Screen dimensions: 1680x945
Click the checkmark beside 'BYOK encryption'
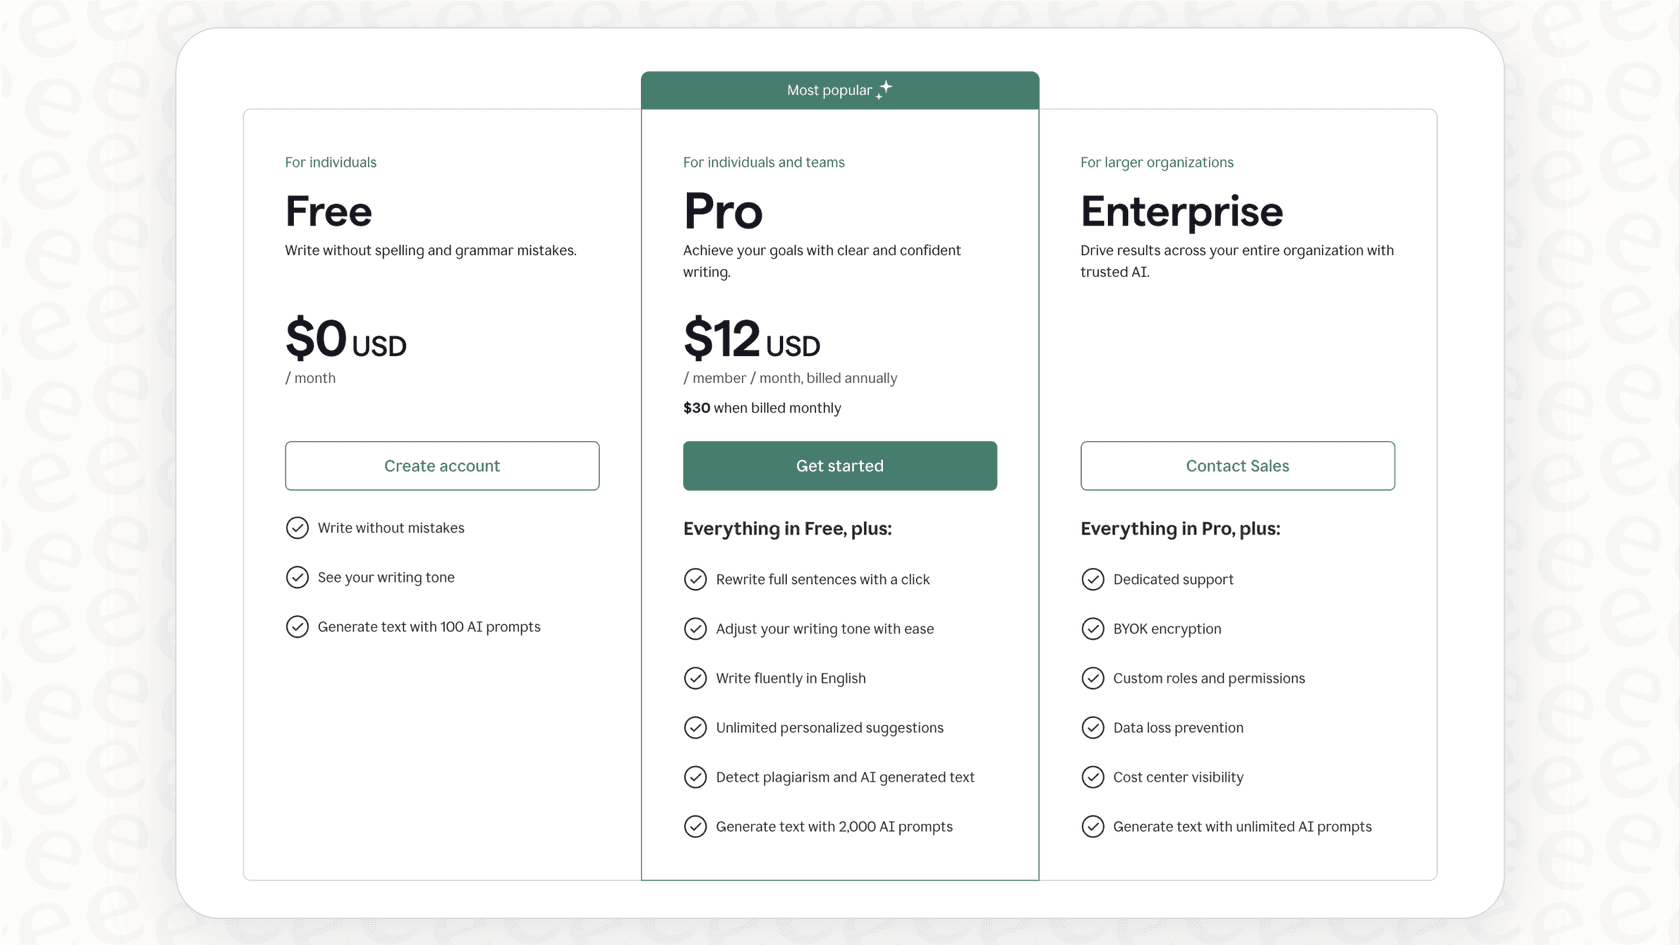[1093, 629]
